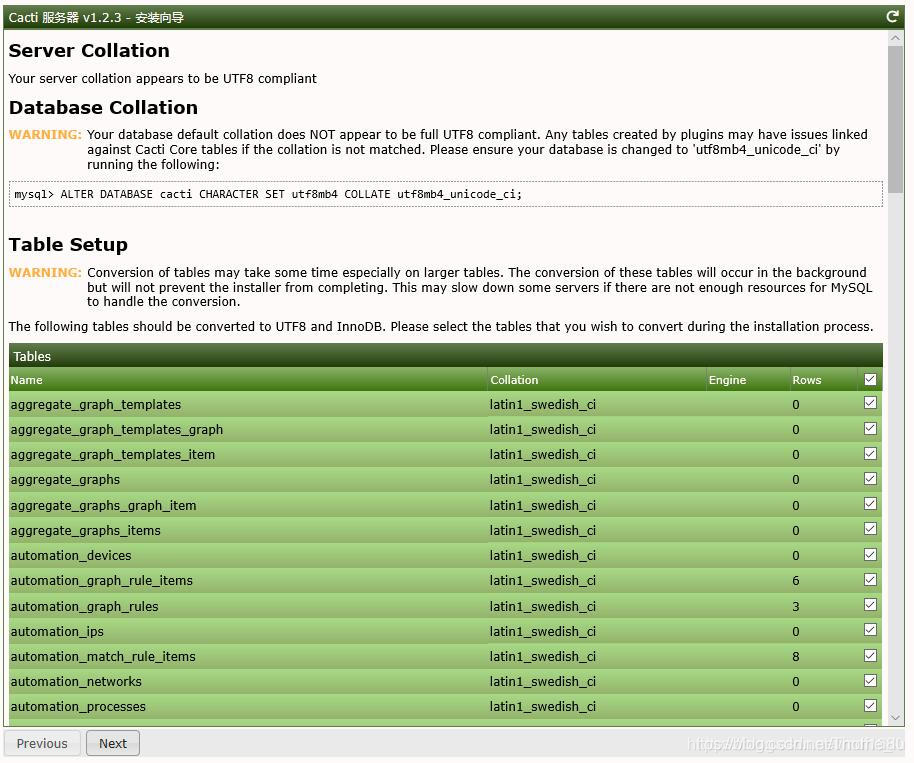Toggle checkbox for aggregate_graphs_items
Viewport: 914px width, 763px height.
(x=870, y=529)
